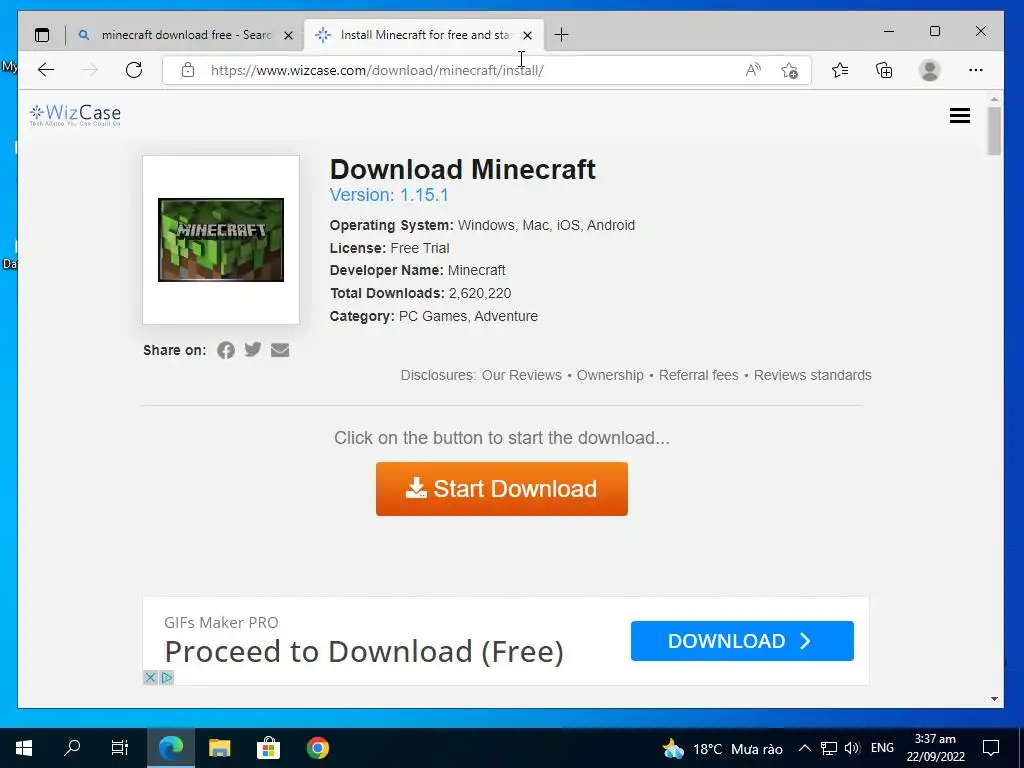Open File Explorer from taskbar
Image resolution: width=1024 pixels, height=768 pixels.
click(219, 748)
